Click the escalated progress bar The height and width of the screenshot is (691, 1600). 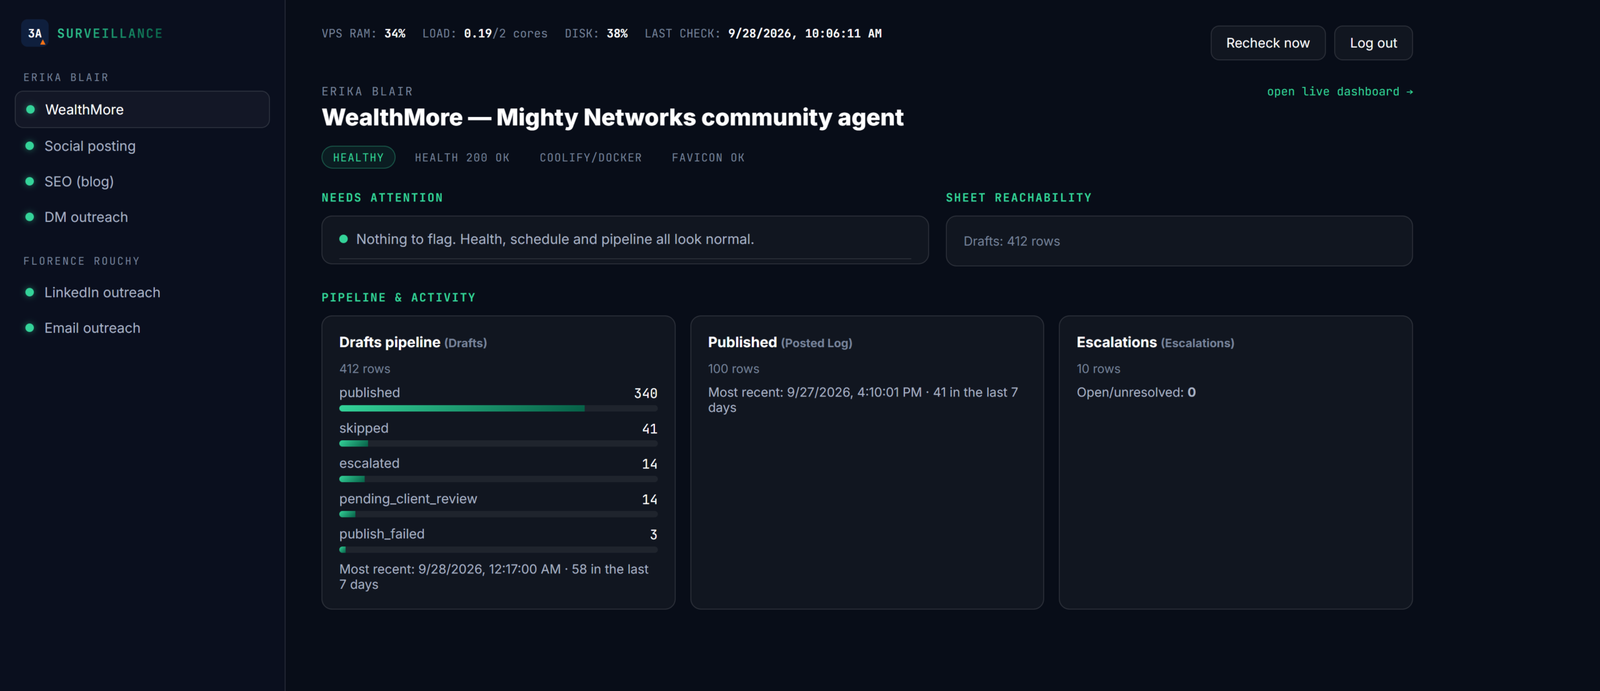498,479
